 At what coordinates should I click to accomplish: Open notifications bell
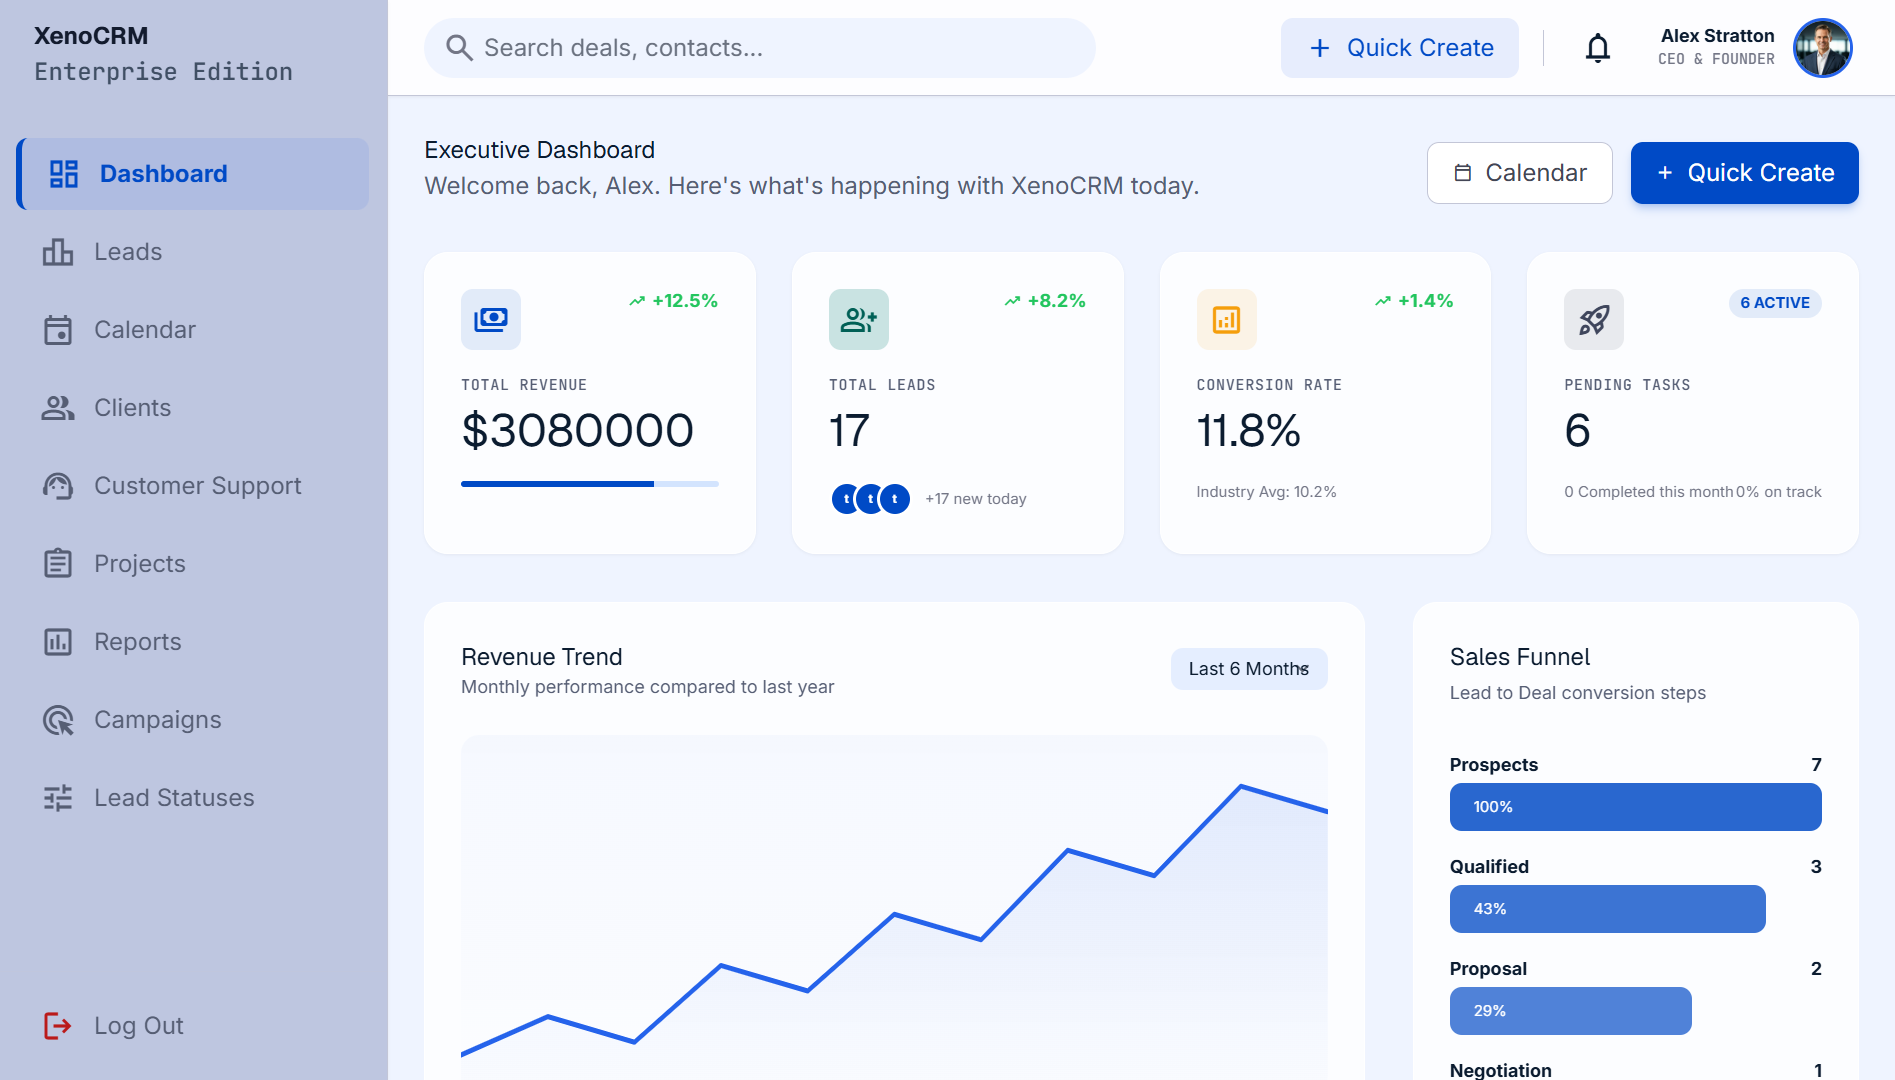[1598, 48]
